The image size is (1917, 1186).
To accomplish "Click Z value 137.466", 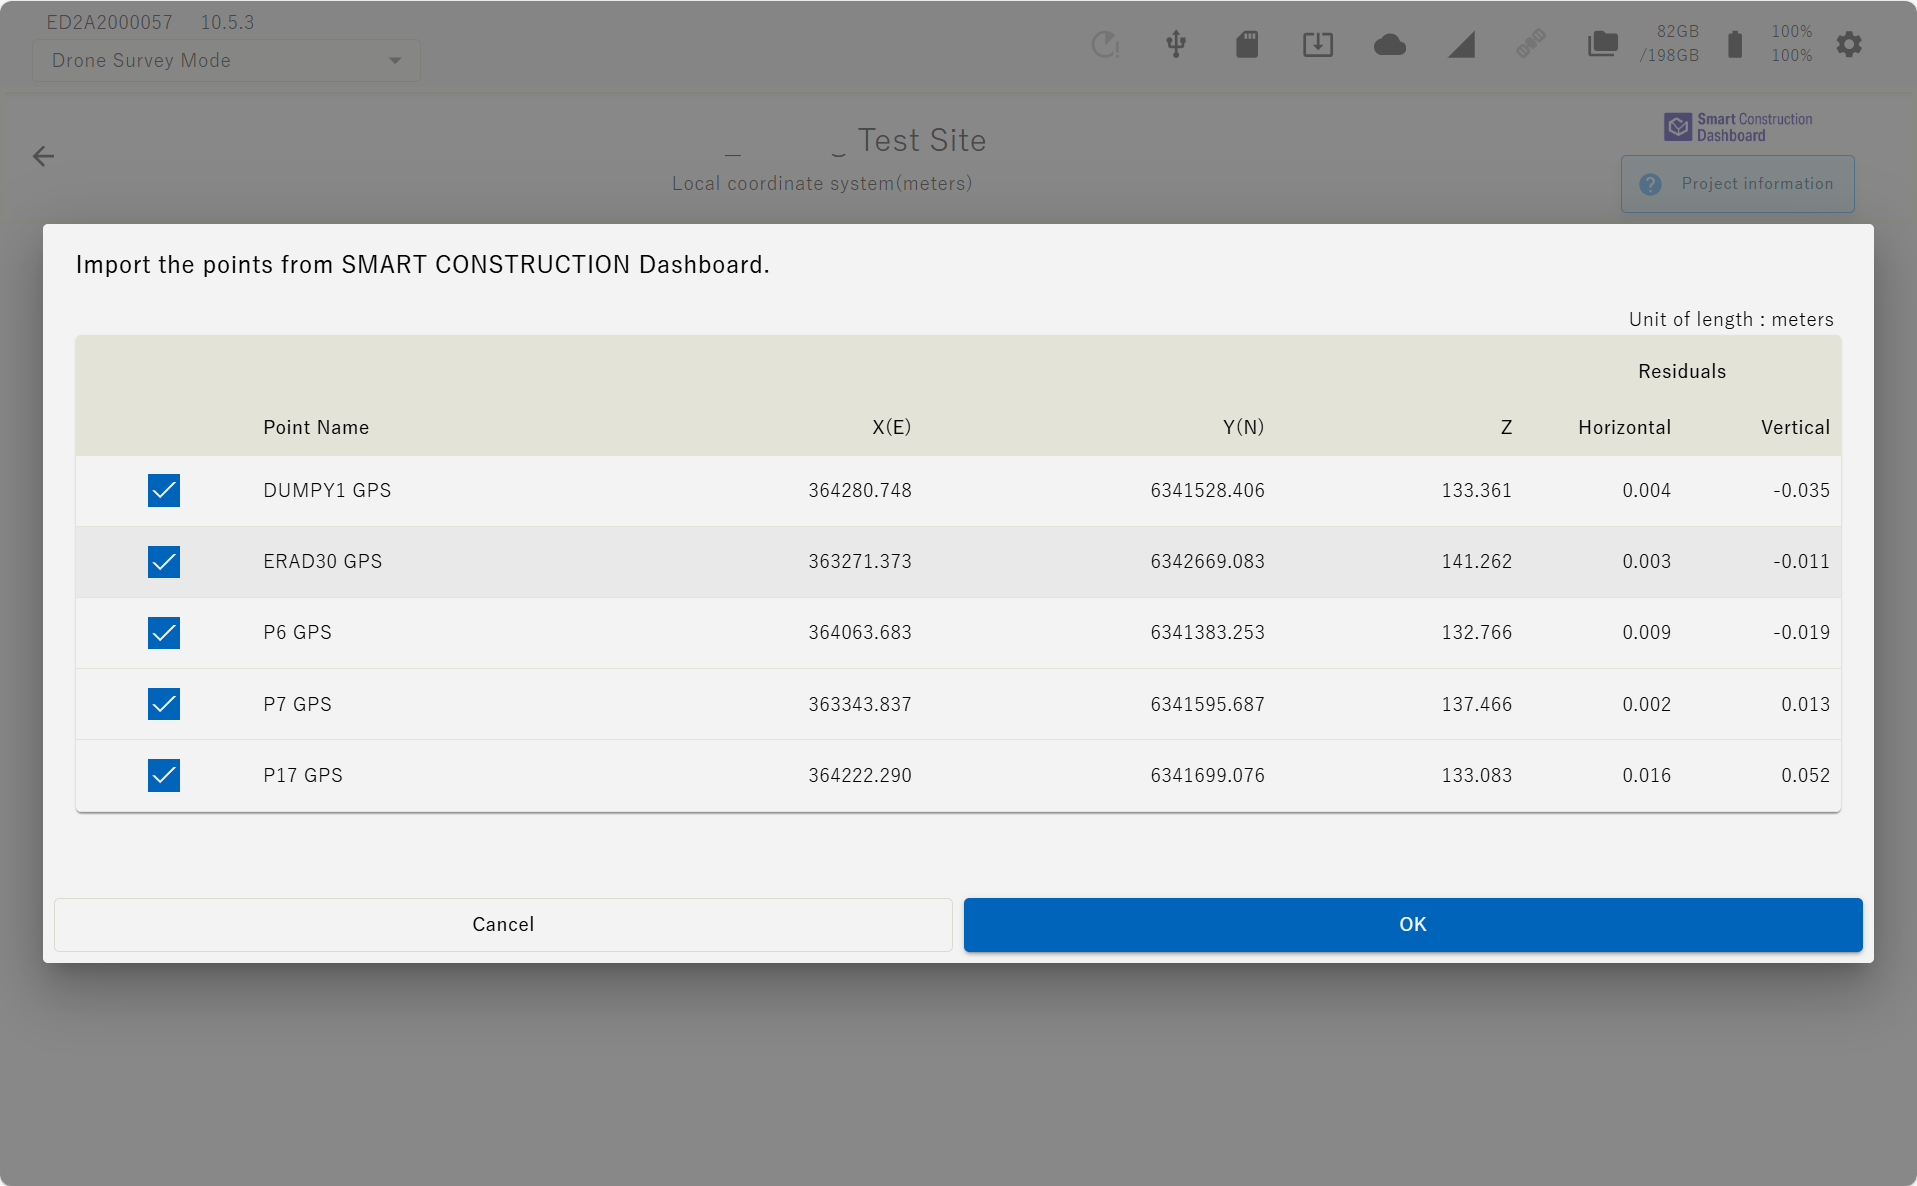I will pos(1477,704).
